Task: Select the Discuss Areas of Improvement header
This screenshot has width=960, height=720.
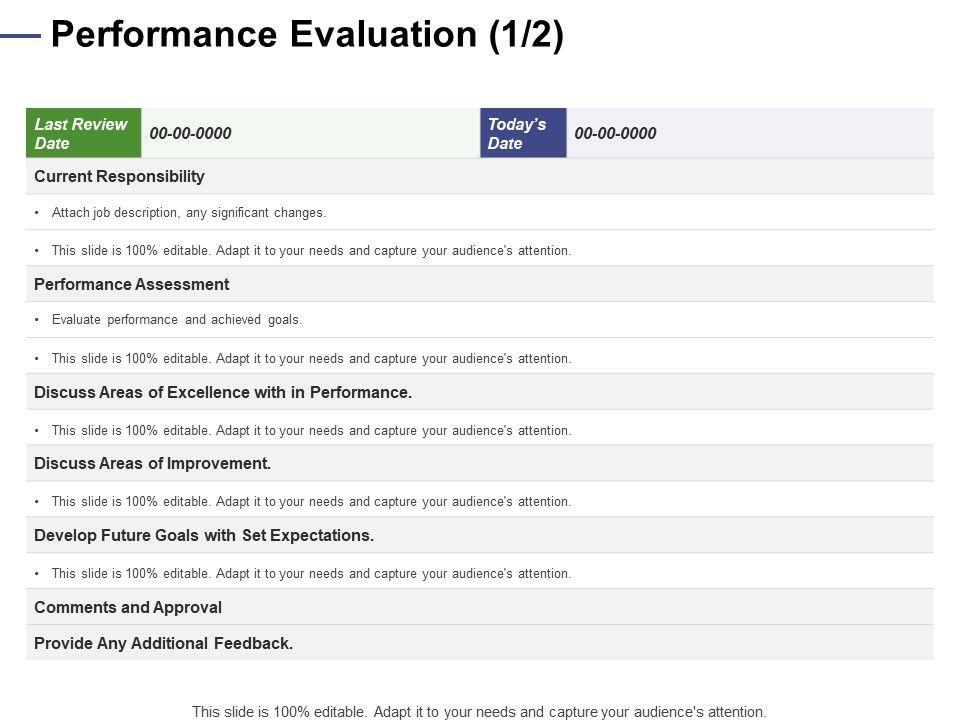Action: click(152, 463)
